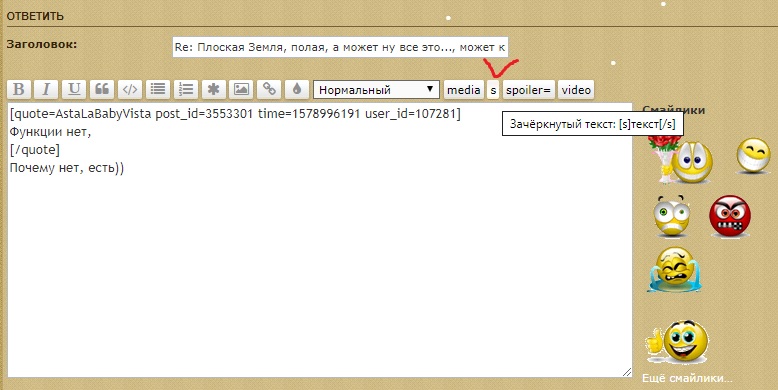
Task: Open the Нормальный font size dropdown
Action: pyautogui.click(x=376, y=90)
